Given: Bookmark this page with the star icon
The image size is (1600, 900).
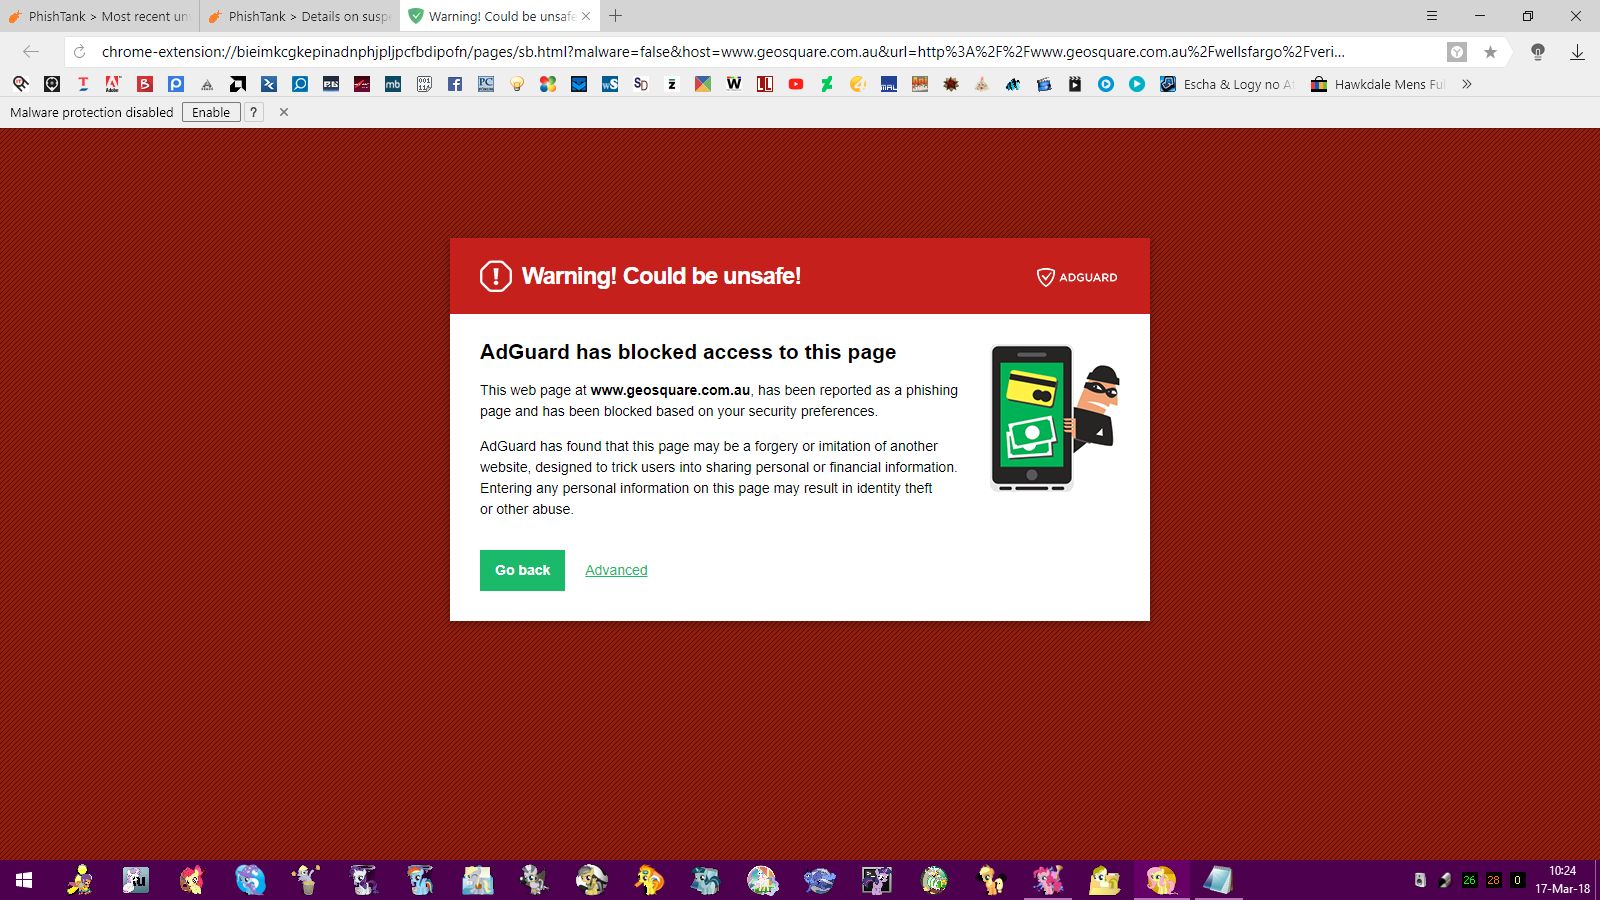Looking at the screenshot, I should 1490,52.
